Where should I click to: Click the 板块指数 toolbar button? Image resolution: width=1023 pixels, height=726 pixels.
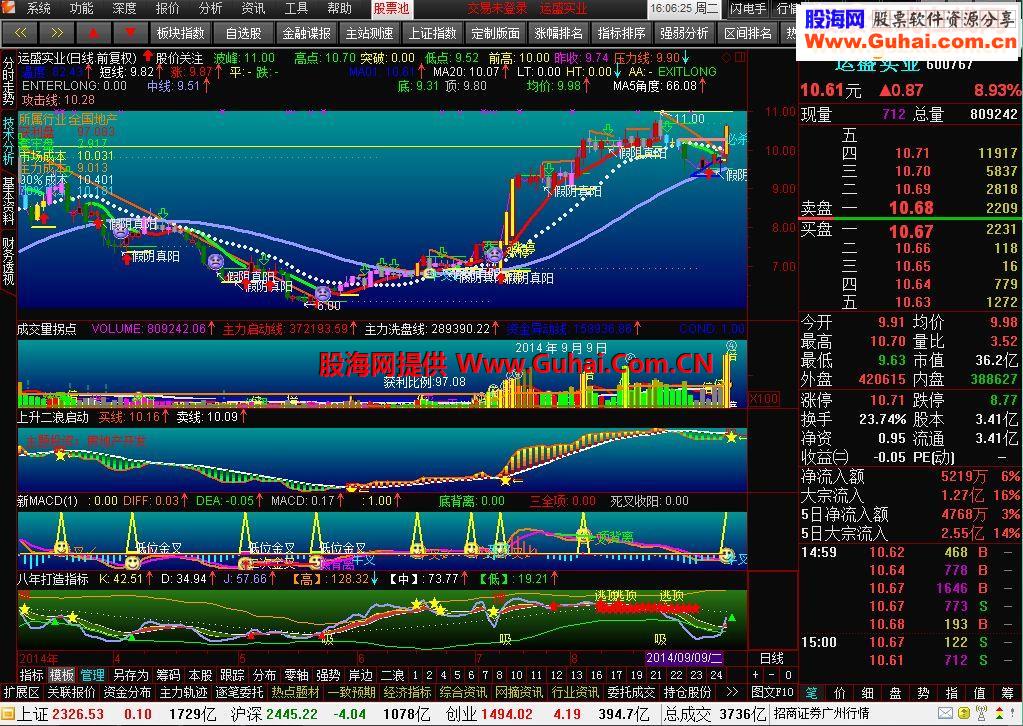pos(181,32)
